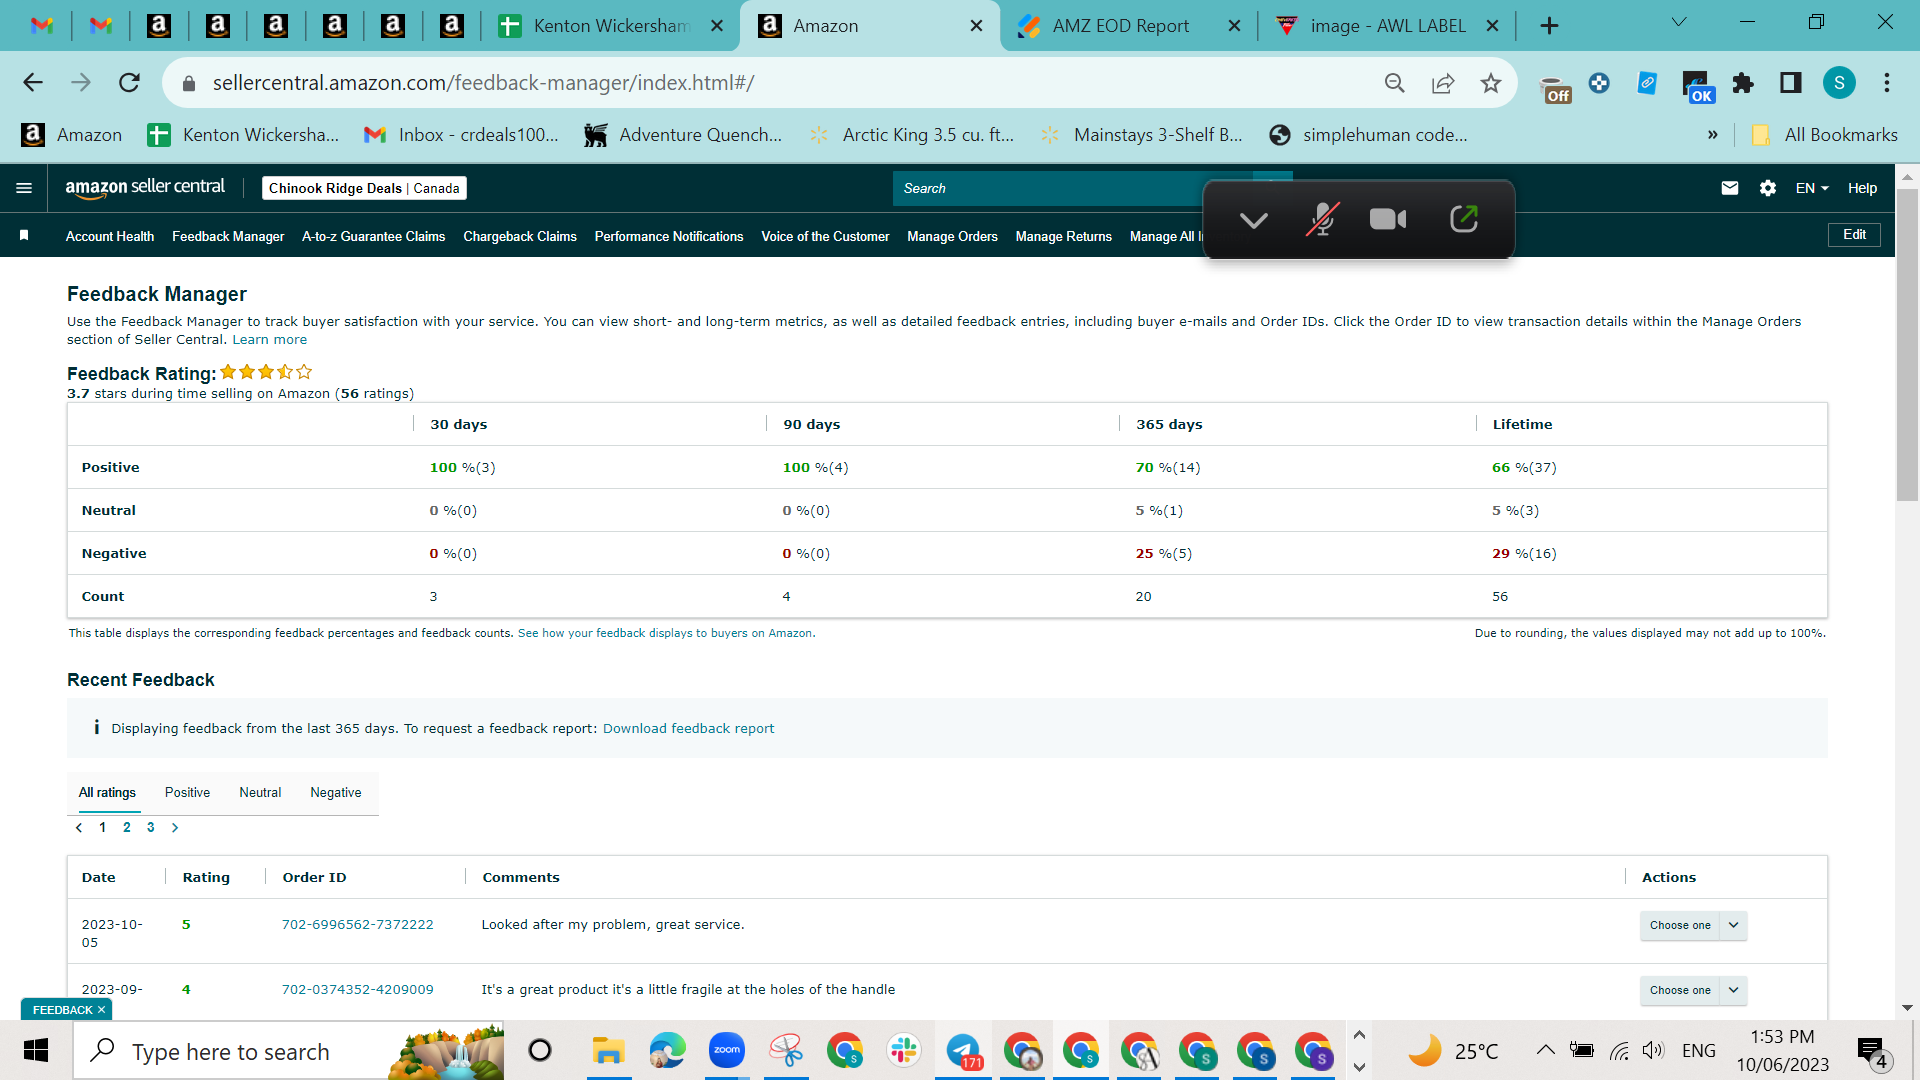Image resolution: width=1920 pixels, height=1080 pixels.
Task: Click the bookmark flag icon in nav bar
Action: click(x=24, y=235)
